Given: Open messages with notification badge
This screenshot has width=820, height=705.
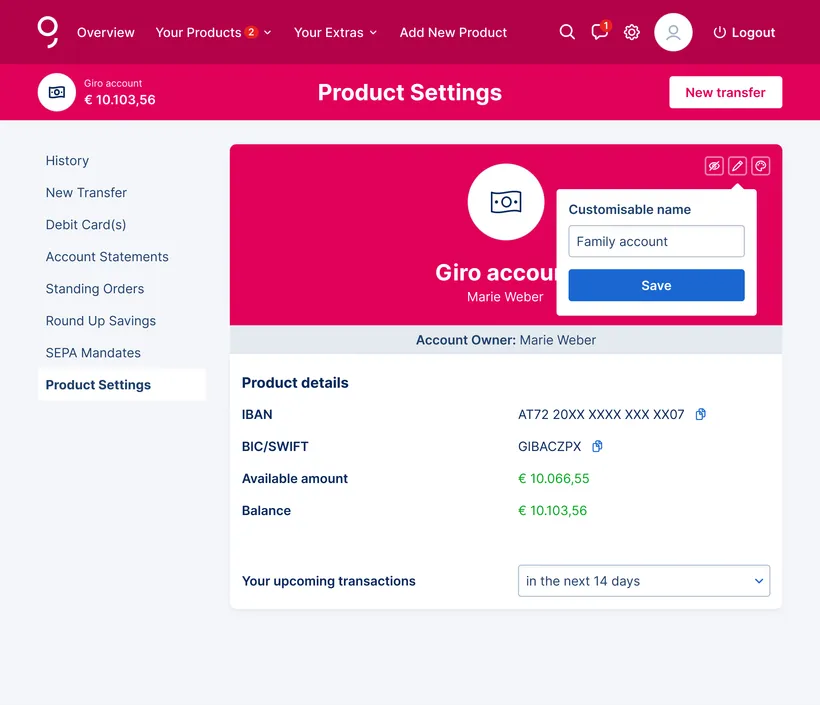Looking at the screenshot, I should coord(599,32).
